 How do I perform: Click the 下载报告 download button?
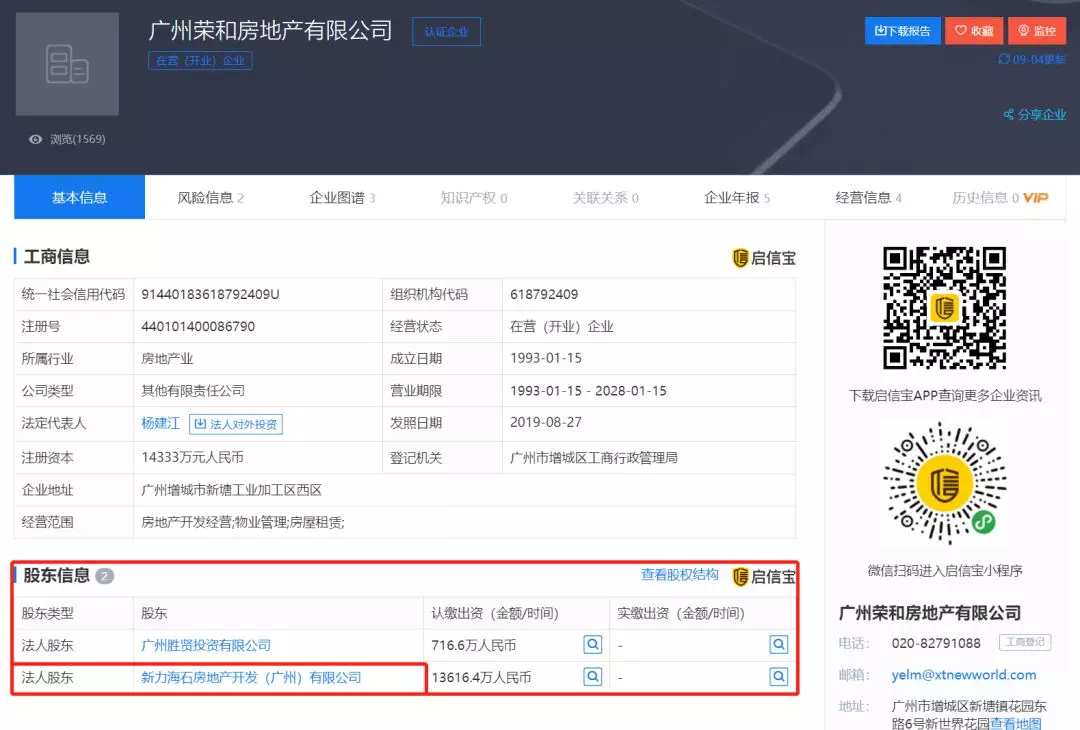tap(902, 31)
